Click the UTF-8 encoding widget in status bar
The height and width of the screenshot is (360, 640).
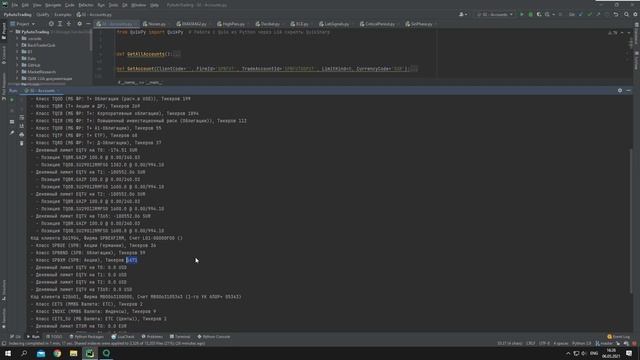[545, 344]
